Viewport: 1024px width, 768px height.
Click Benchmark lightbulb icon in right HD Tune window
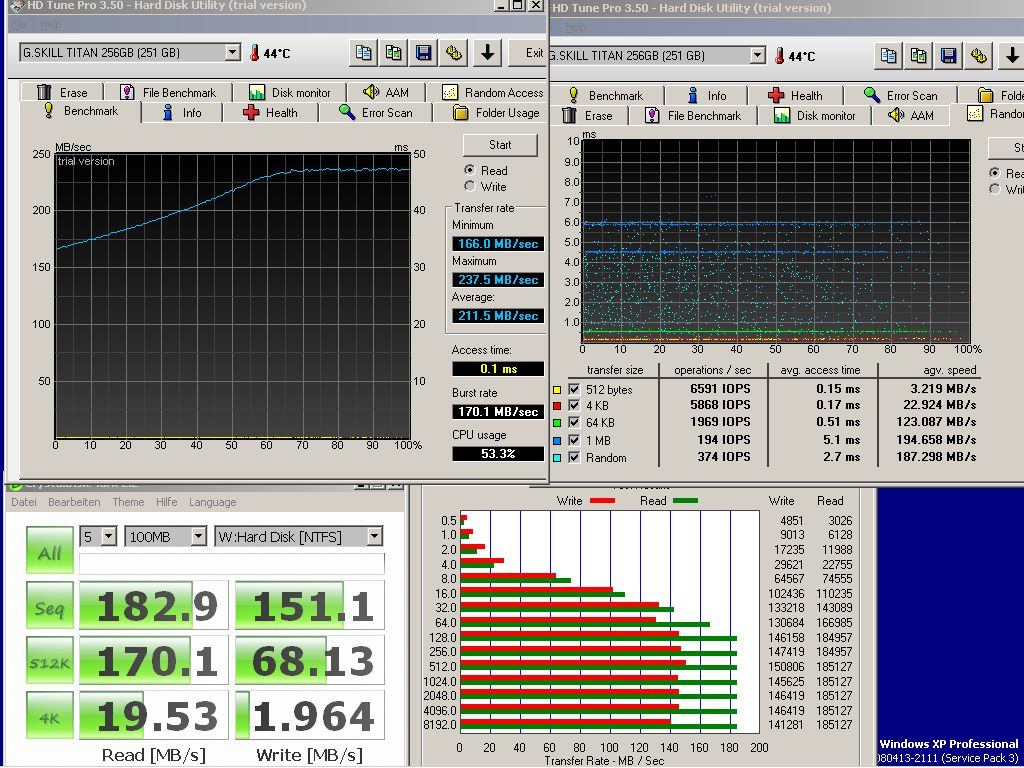(573, 95)
